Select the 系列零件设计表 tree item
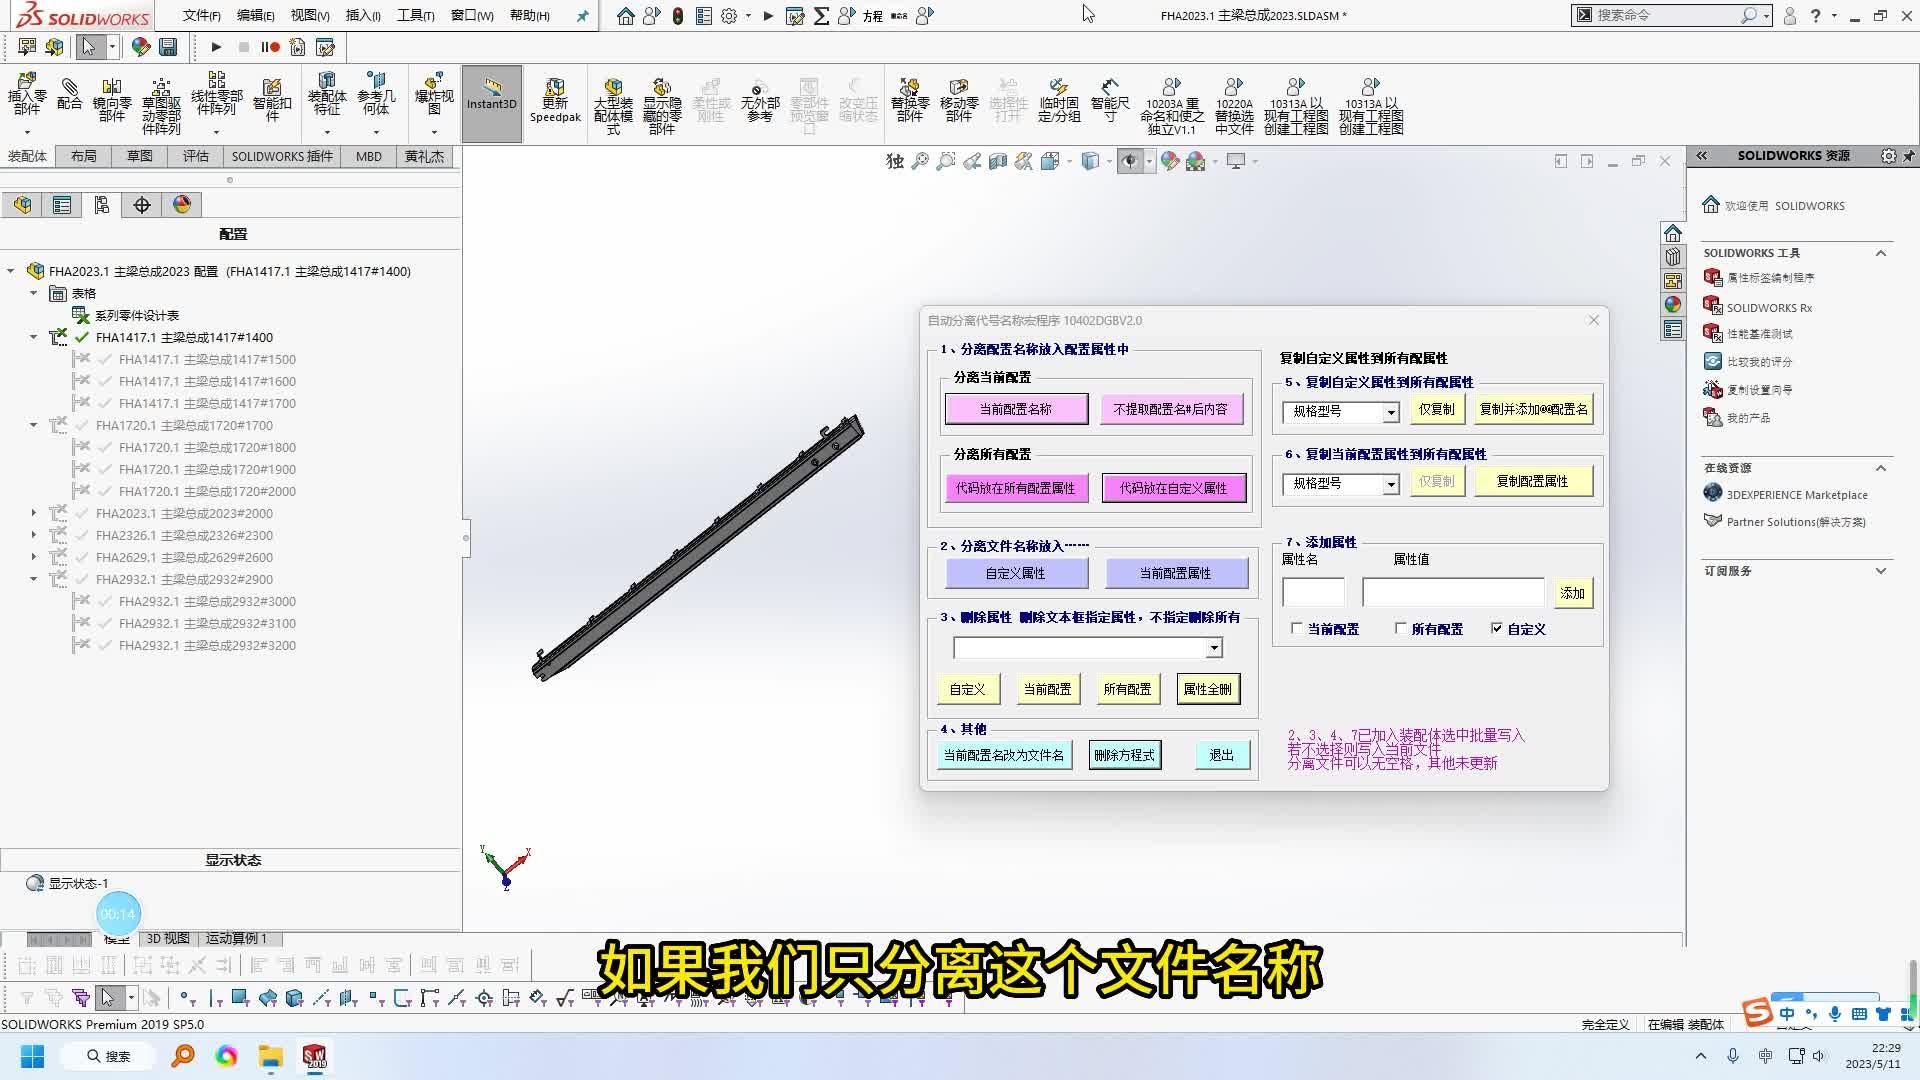Image resolution: width=1920 pixels, height=1080 pixels. point(137,315)
